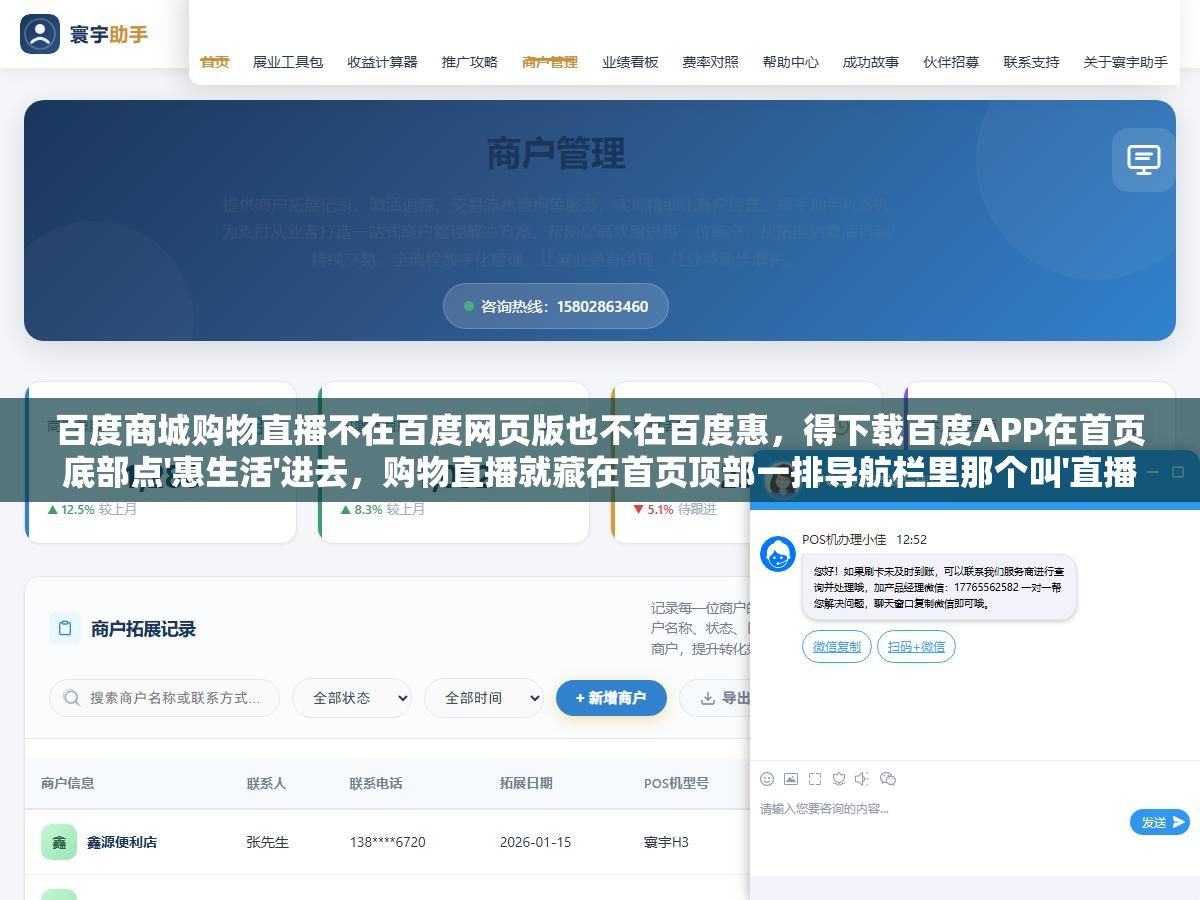
Task: Toggle the sound speaker icon in chat
Action: point(863,779)
